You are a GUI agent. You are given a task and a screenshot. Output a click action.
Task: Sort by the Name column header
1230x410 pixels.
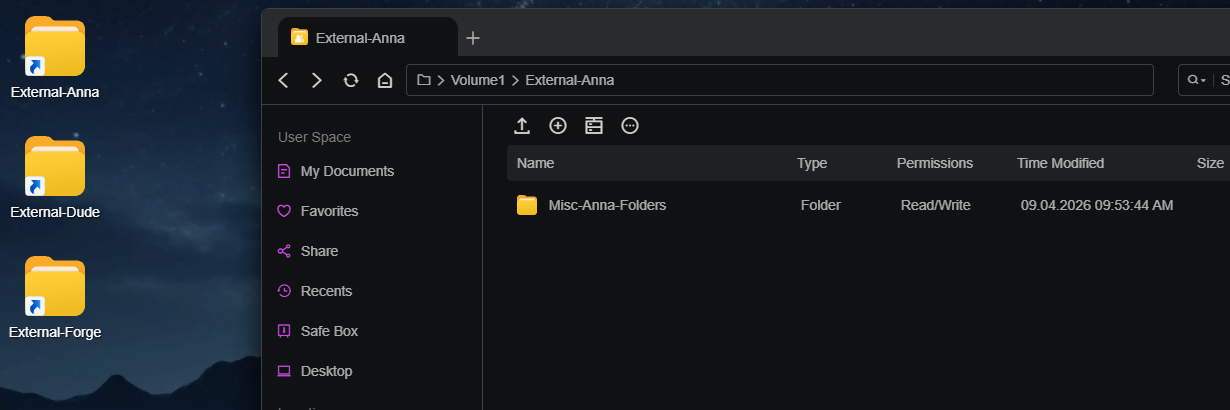(535, 163)
